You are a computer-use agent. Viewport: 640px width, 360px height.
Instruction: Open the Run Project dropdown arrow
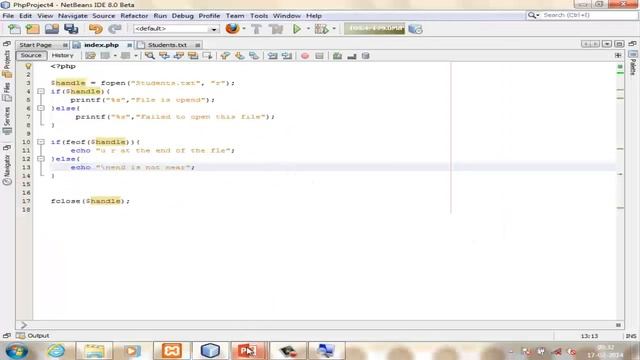308,29
